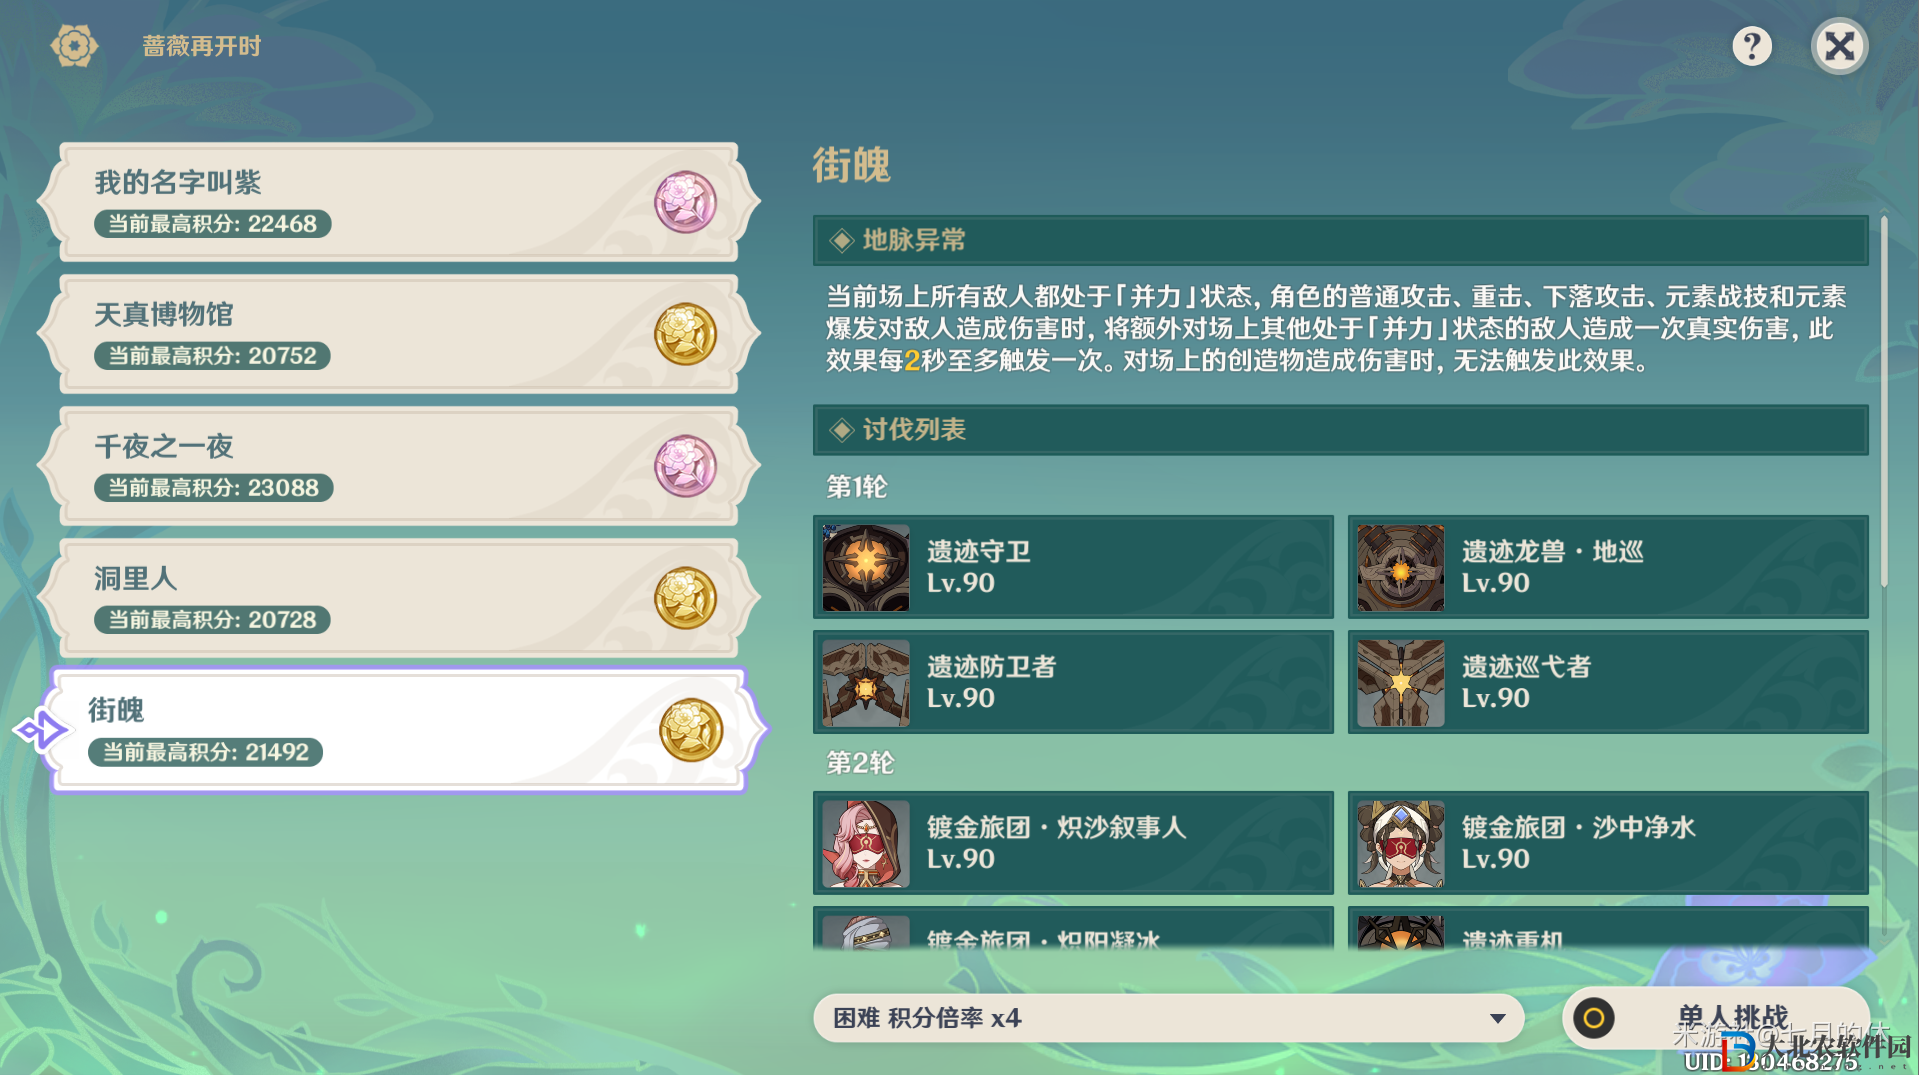Click pink rose medal for 我的名字叫紫

pyautogui.click(x=685, y=202)
